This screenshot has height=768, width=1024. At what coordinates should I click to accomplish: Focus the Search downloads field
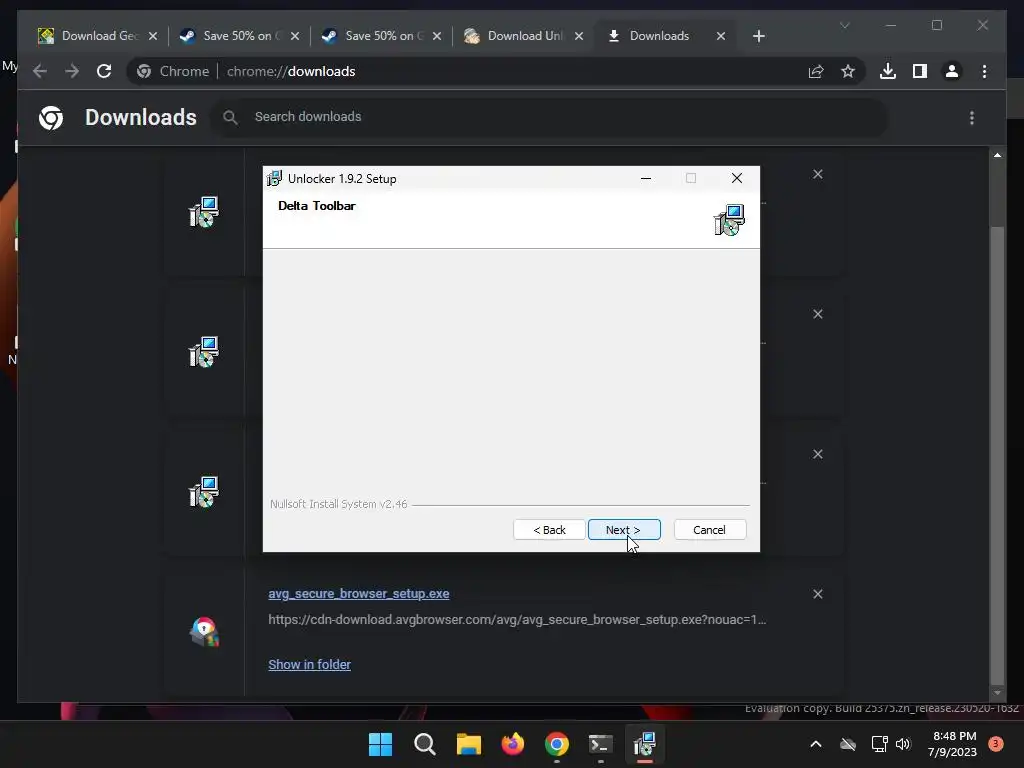click(x=549, y=117)
